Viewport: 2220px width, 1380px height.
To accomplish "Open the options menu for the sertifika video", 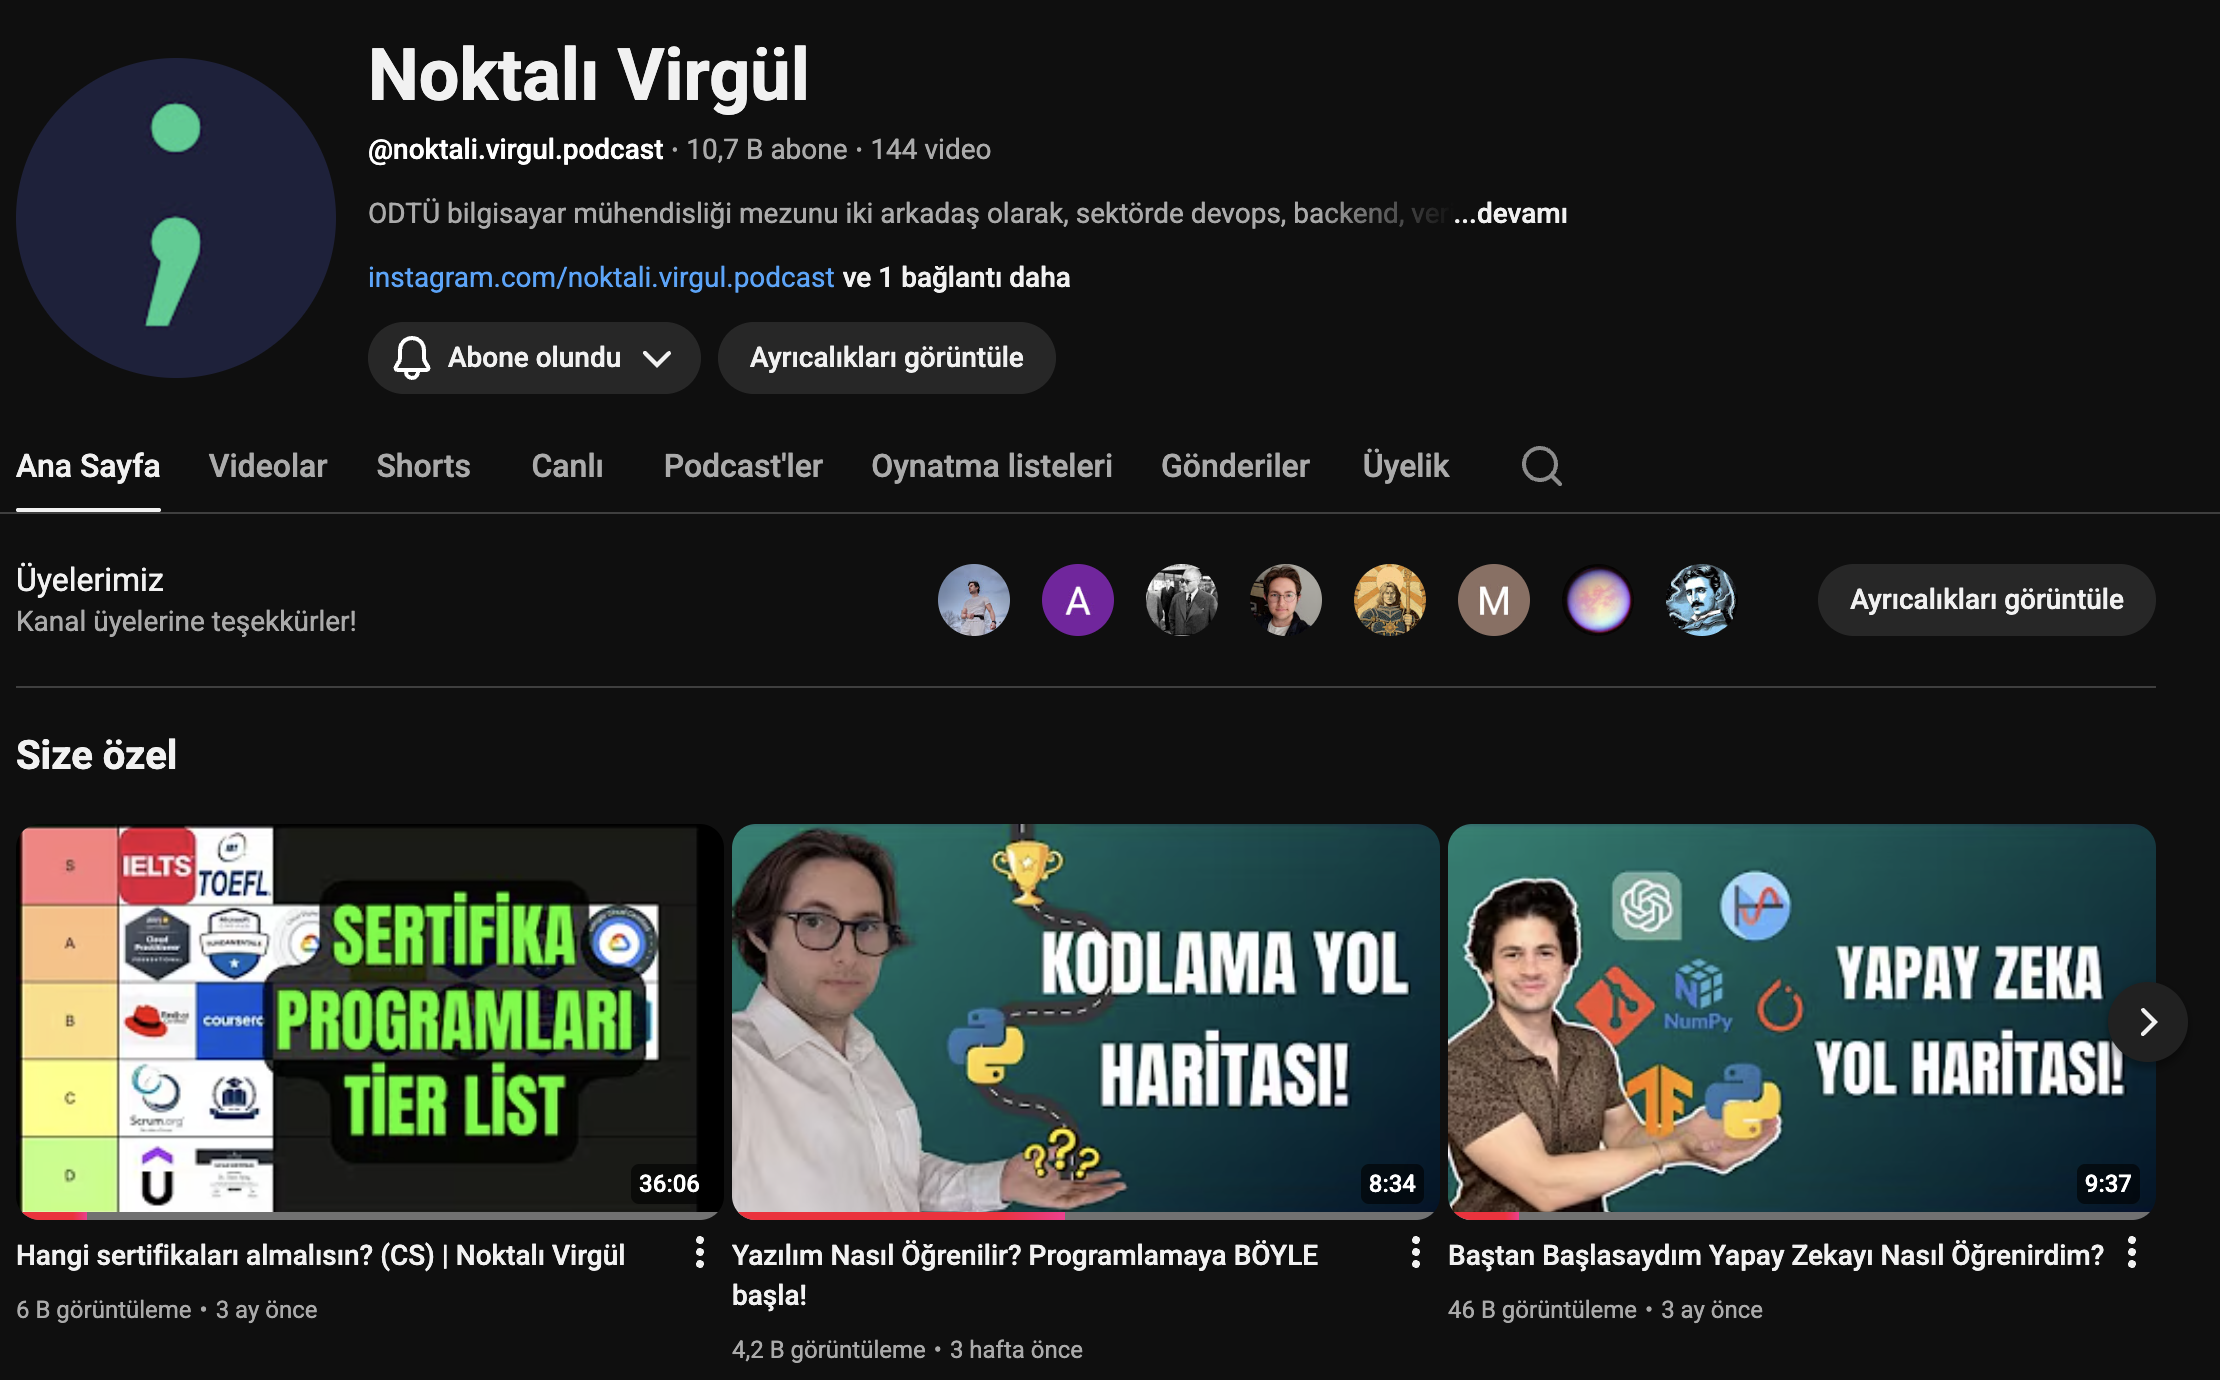I will coord(699,1252).
